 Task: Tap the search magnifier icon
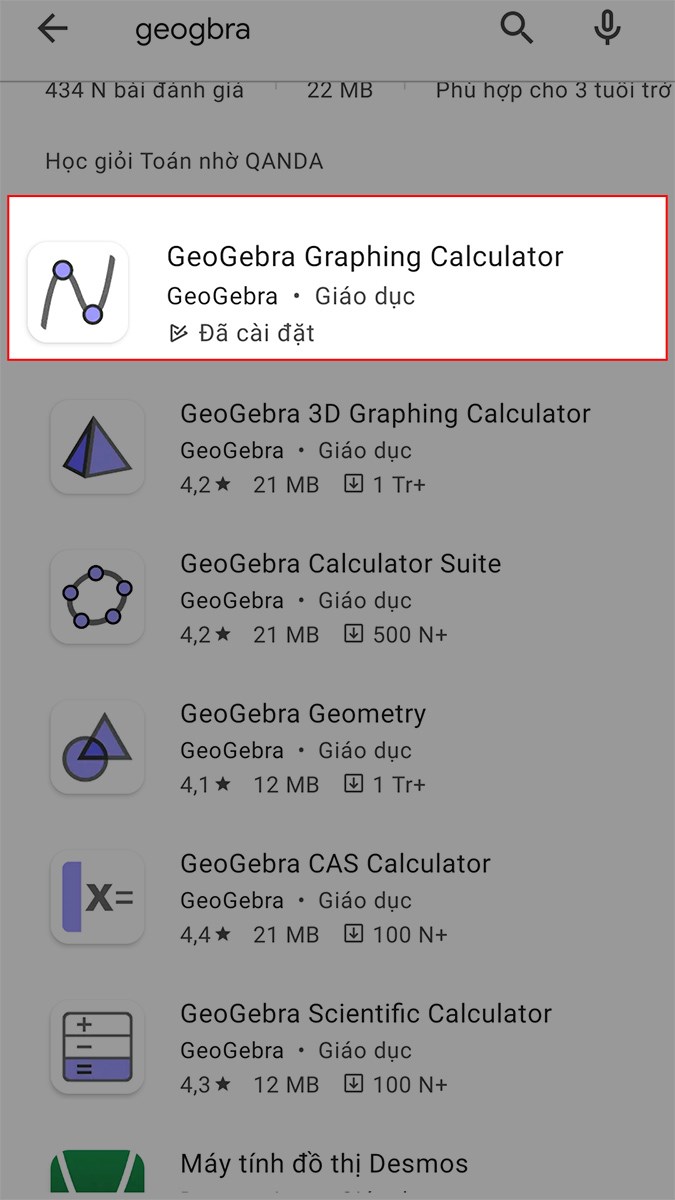pyautogui.click(x=517, y=29)
